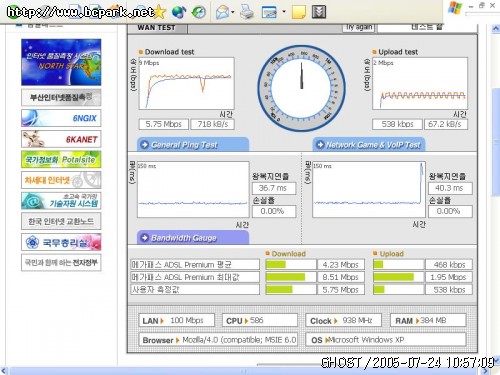Open the Bandwidth Gauge section
500x375 pixels.
pyautogui.click(x=193, y=238)
